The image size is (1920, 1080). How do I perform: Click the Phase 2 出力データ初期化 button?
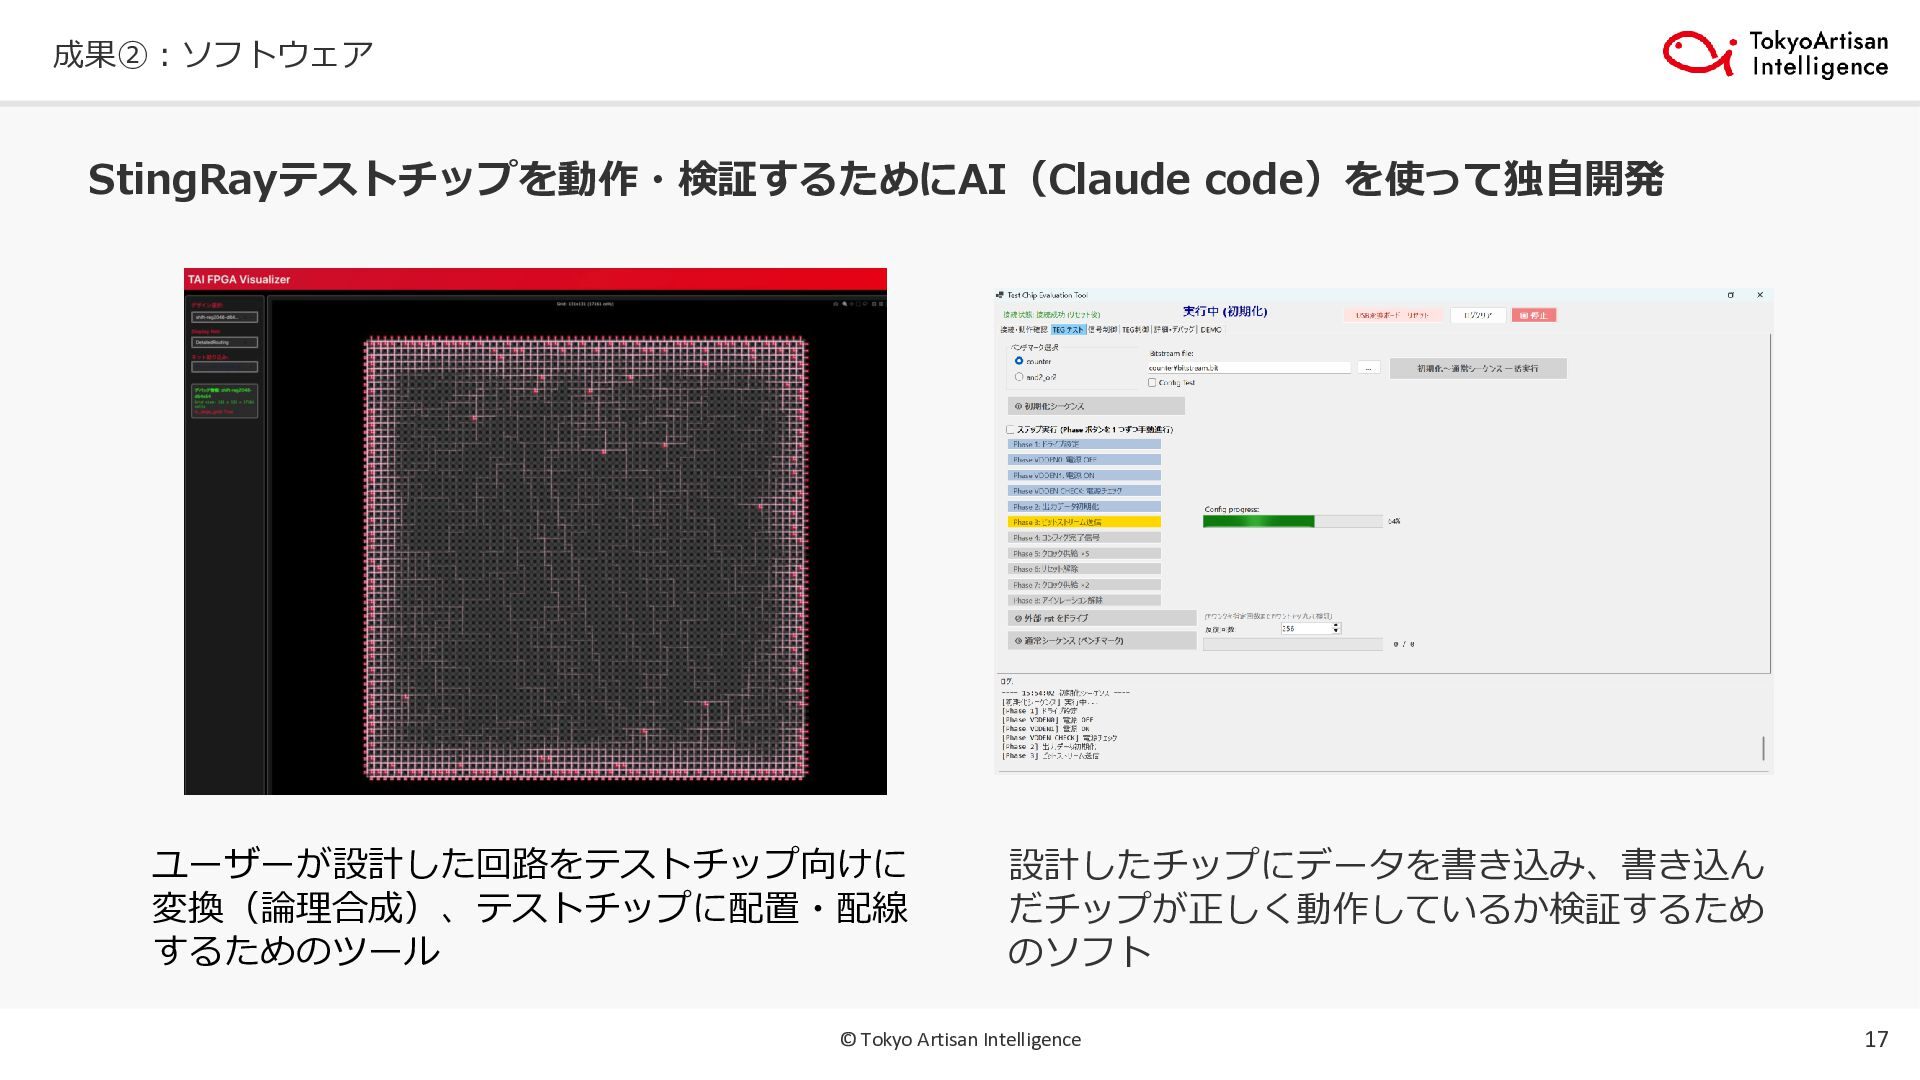pos(1084,507)
